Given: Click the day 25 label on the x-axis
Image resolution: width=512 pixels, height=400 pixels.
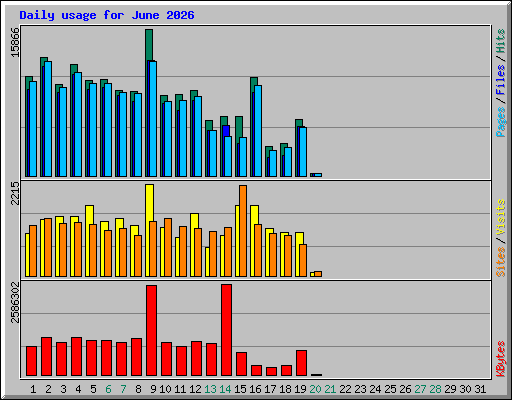Looking at the screenshot, I should (390, 389).
